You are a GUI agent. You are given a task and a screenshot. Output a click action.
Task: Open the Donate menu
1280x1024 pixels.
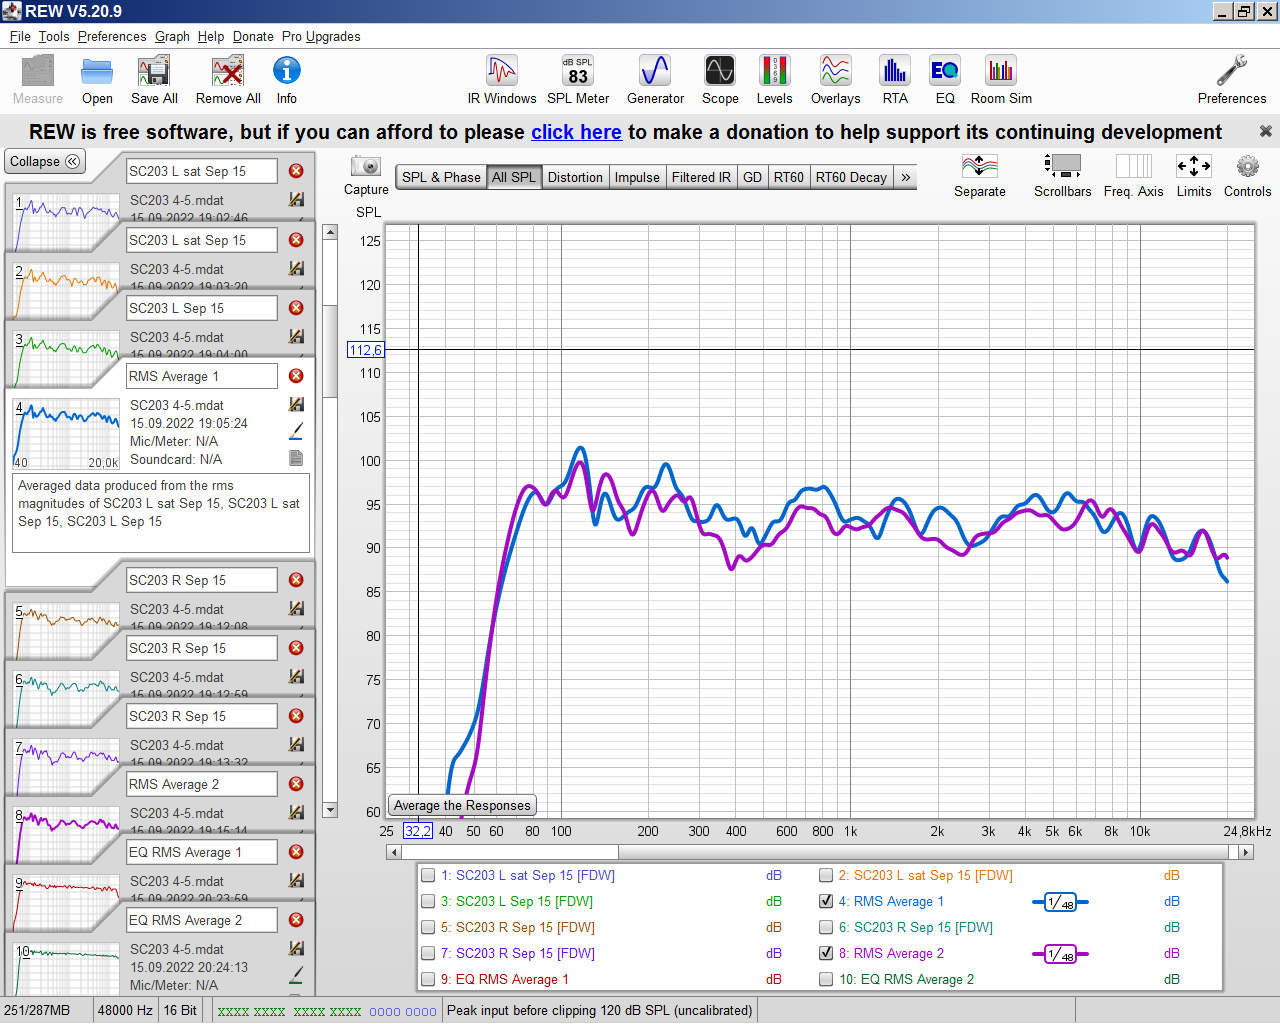[x=253, y=36]
